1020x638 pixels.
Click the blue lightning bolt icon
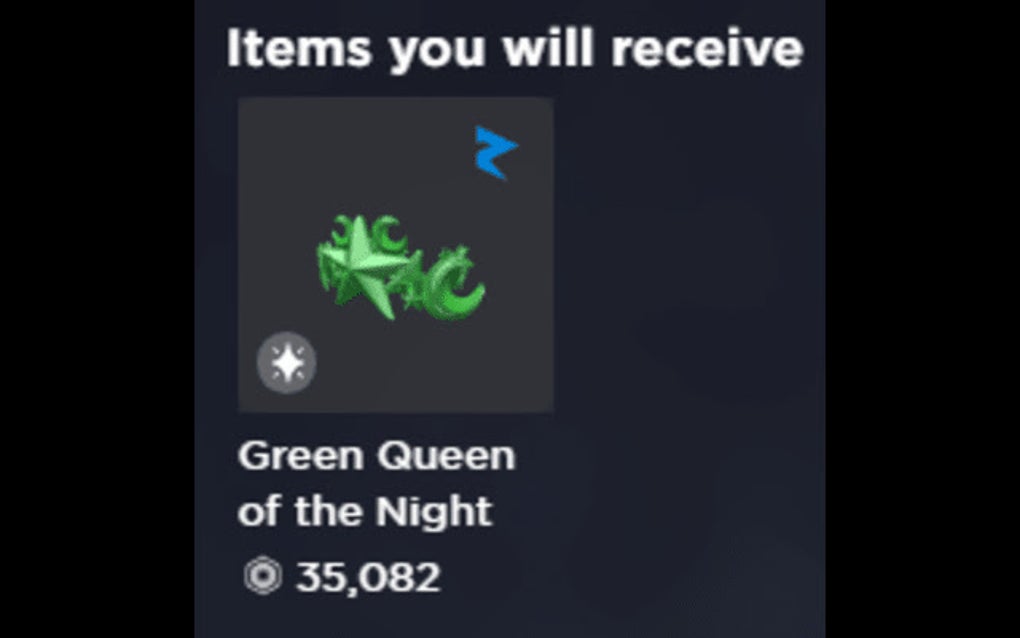[496, 152]
